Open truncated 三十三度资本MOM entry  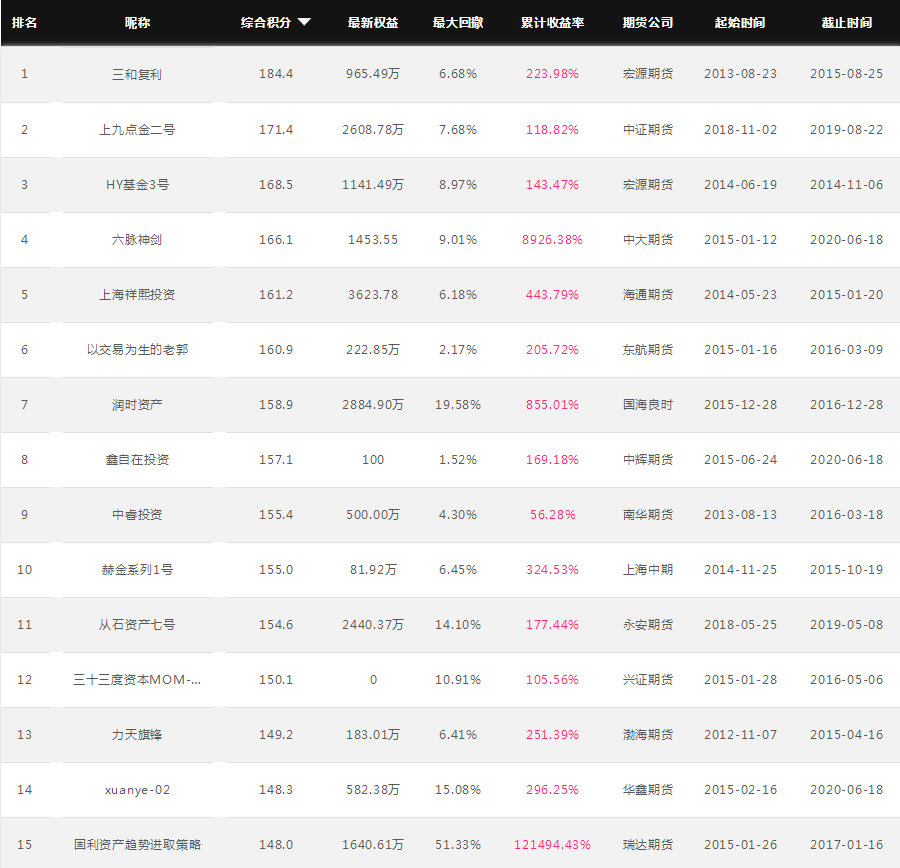tap(137, 680)
